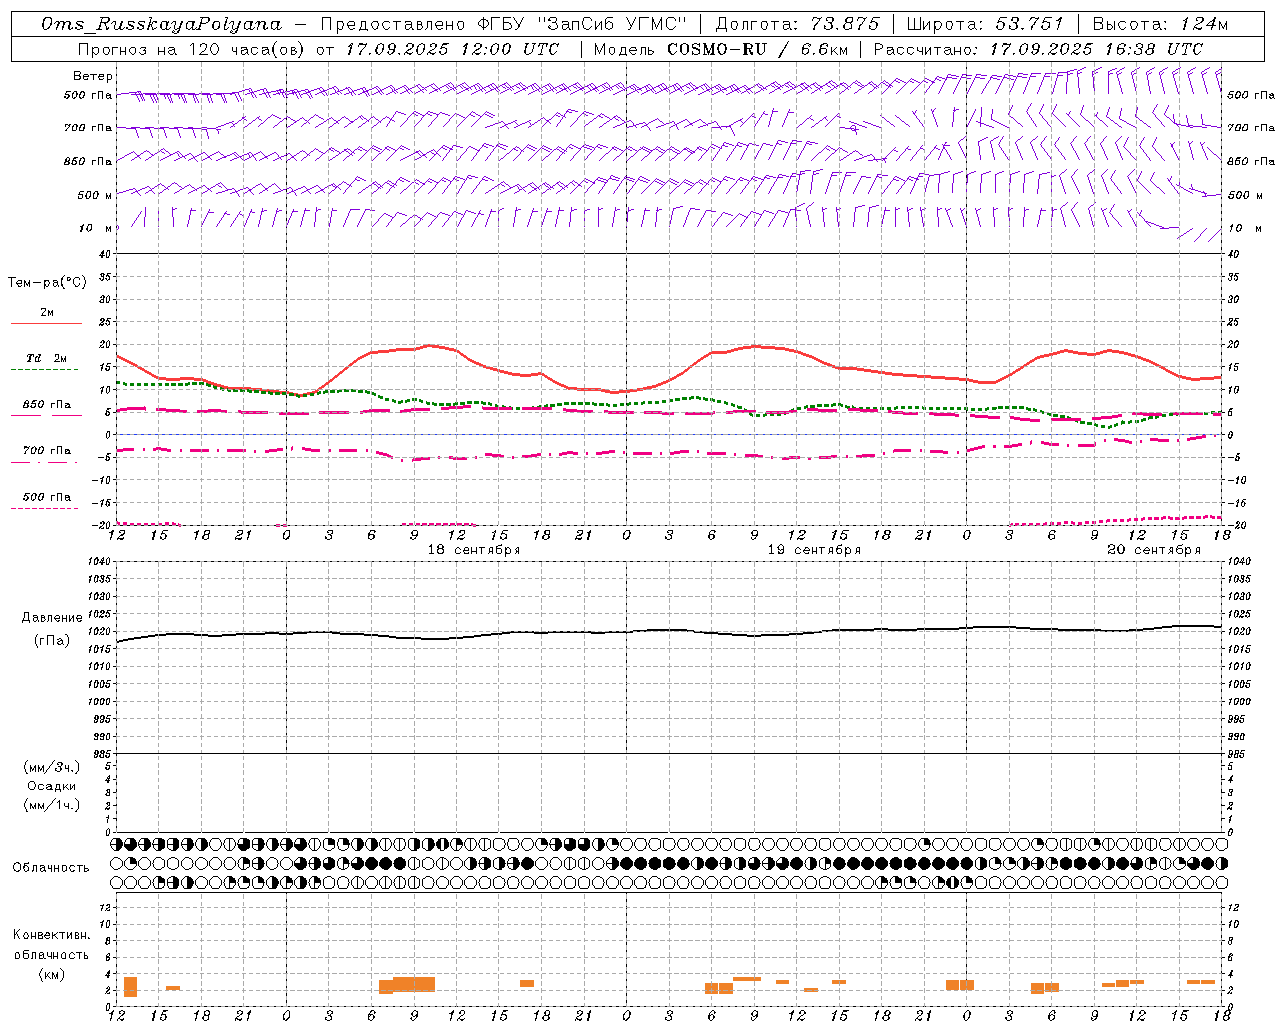The image size is (1280, 1024).
Task: Click the Конвективн. convective cloud label
Action: tap(52, 935)
